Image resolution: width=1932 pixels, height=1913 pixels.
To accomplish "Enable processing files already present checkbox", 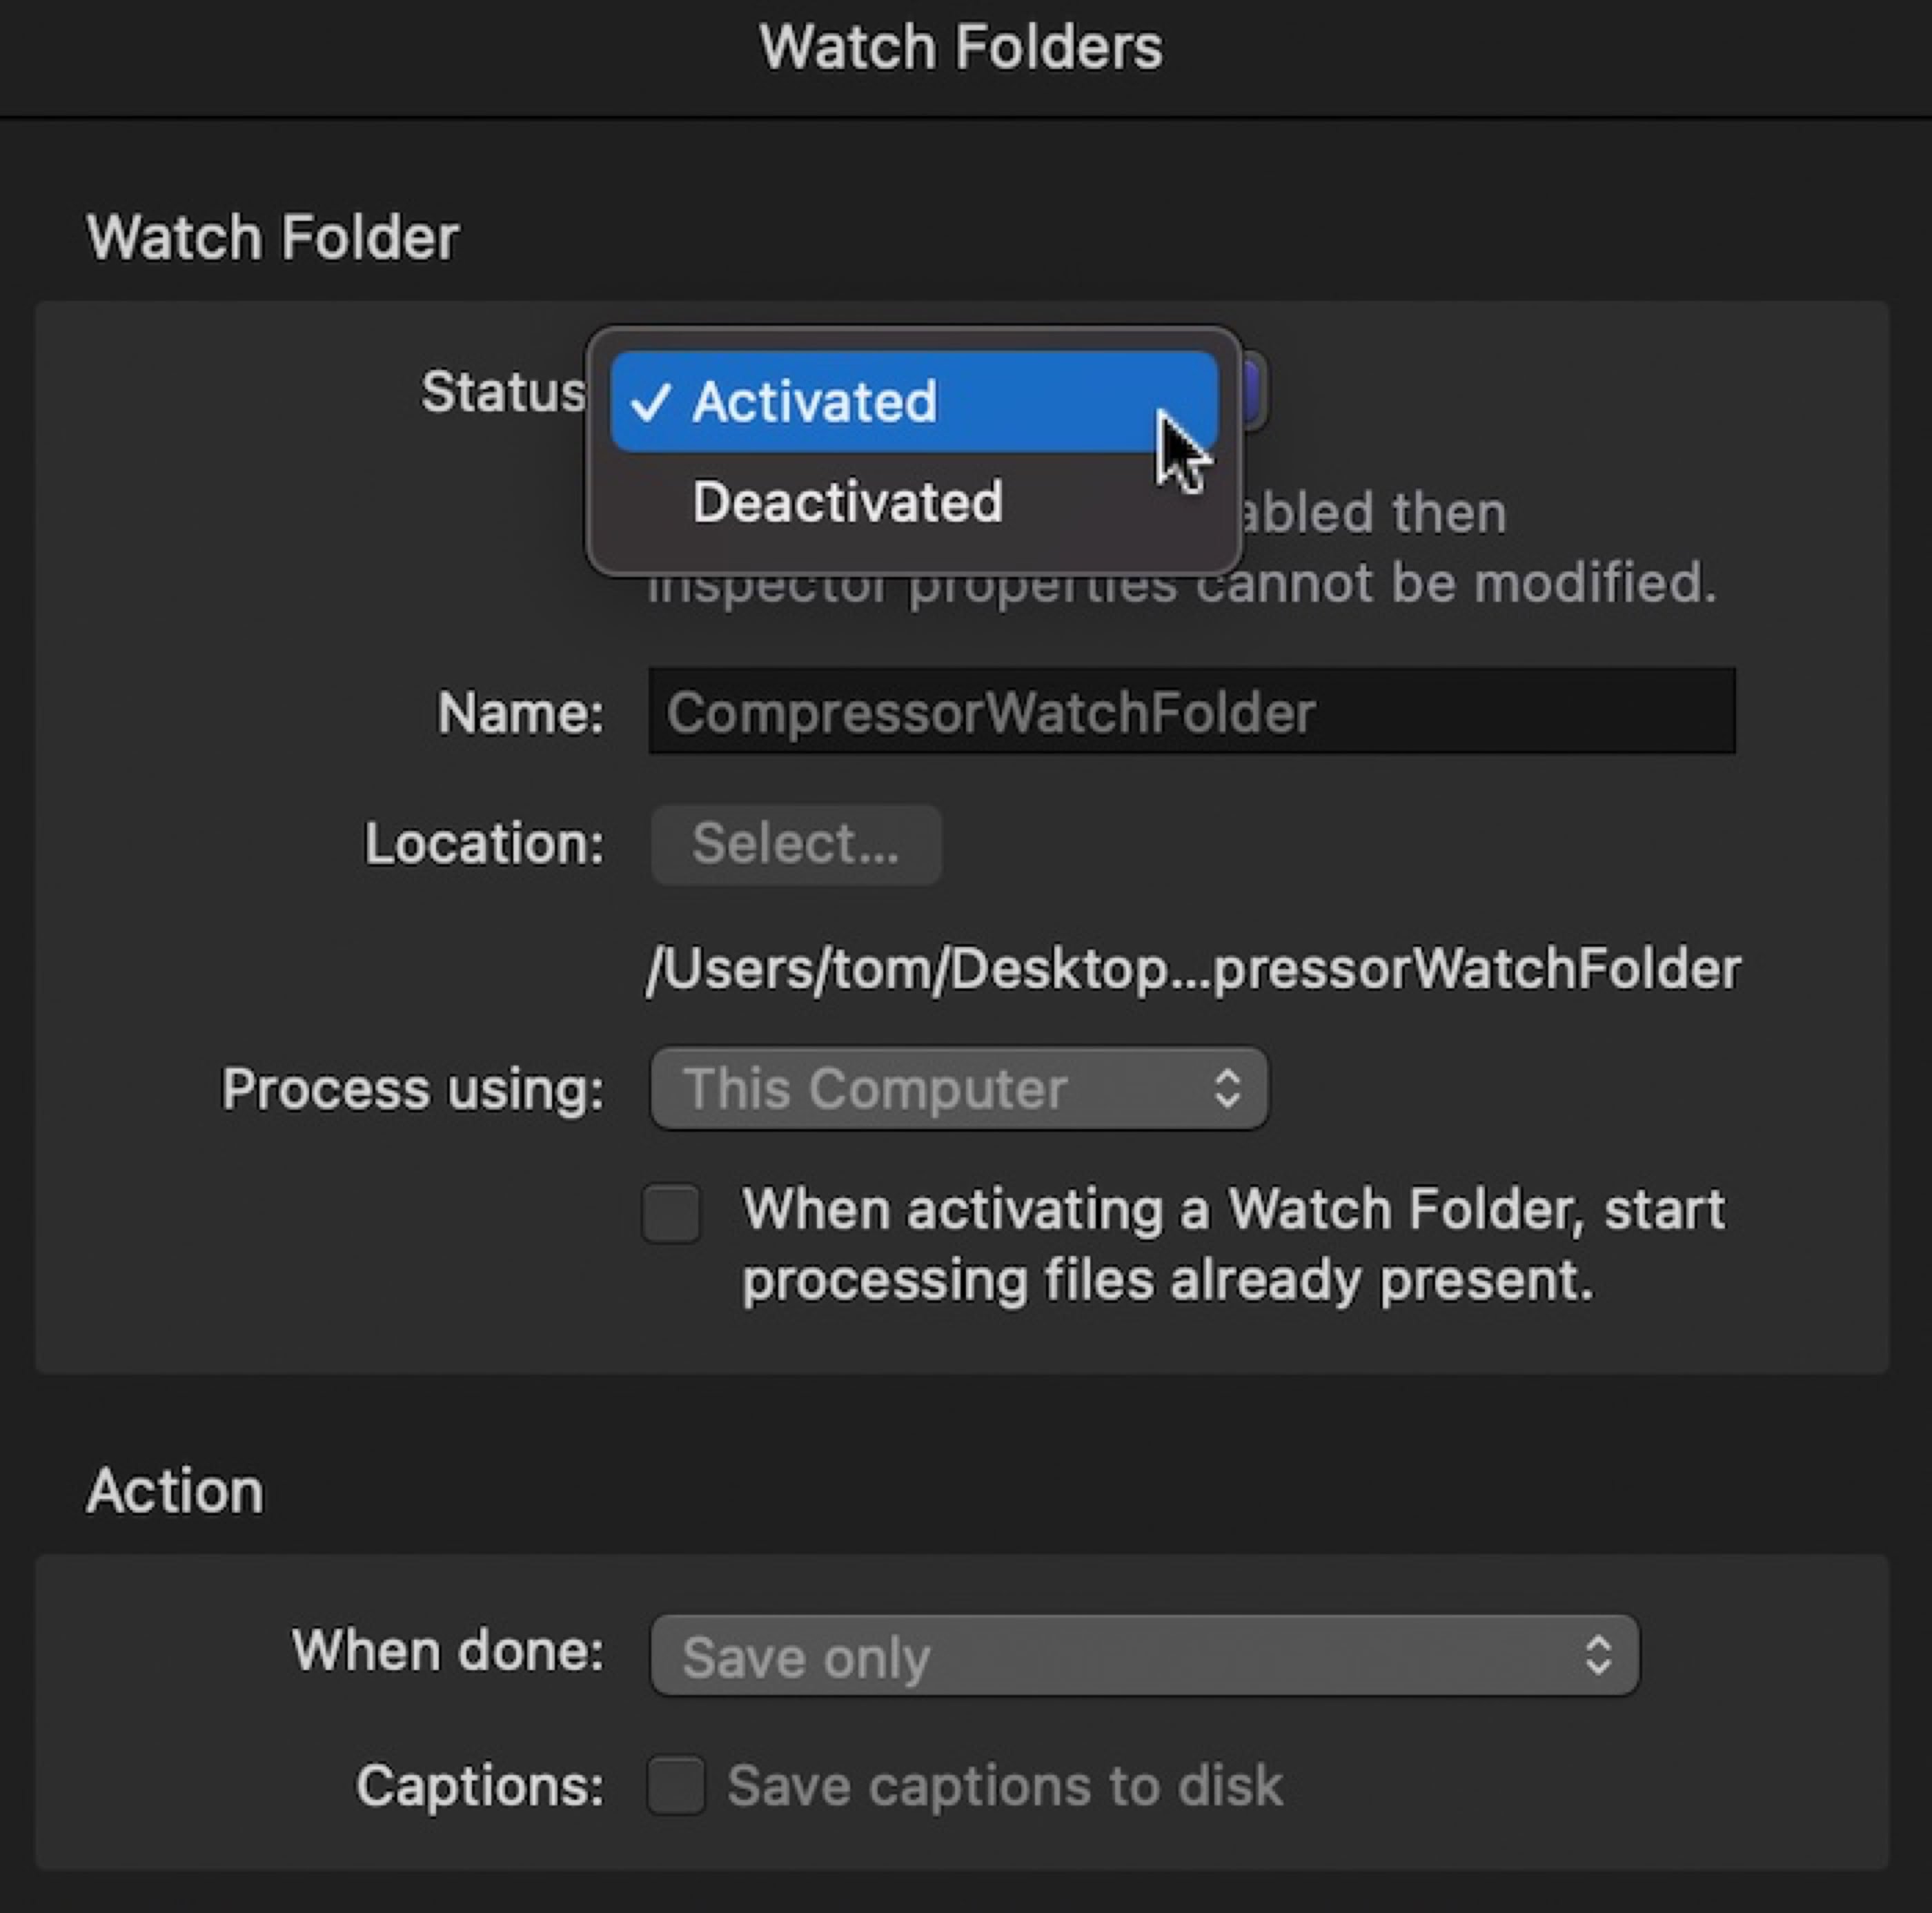I will pos(672,1213).
